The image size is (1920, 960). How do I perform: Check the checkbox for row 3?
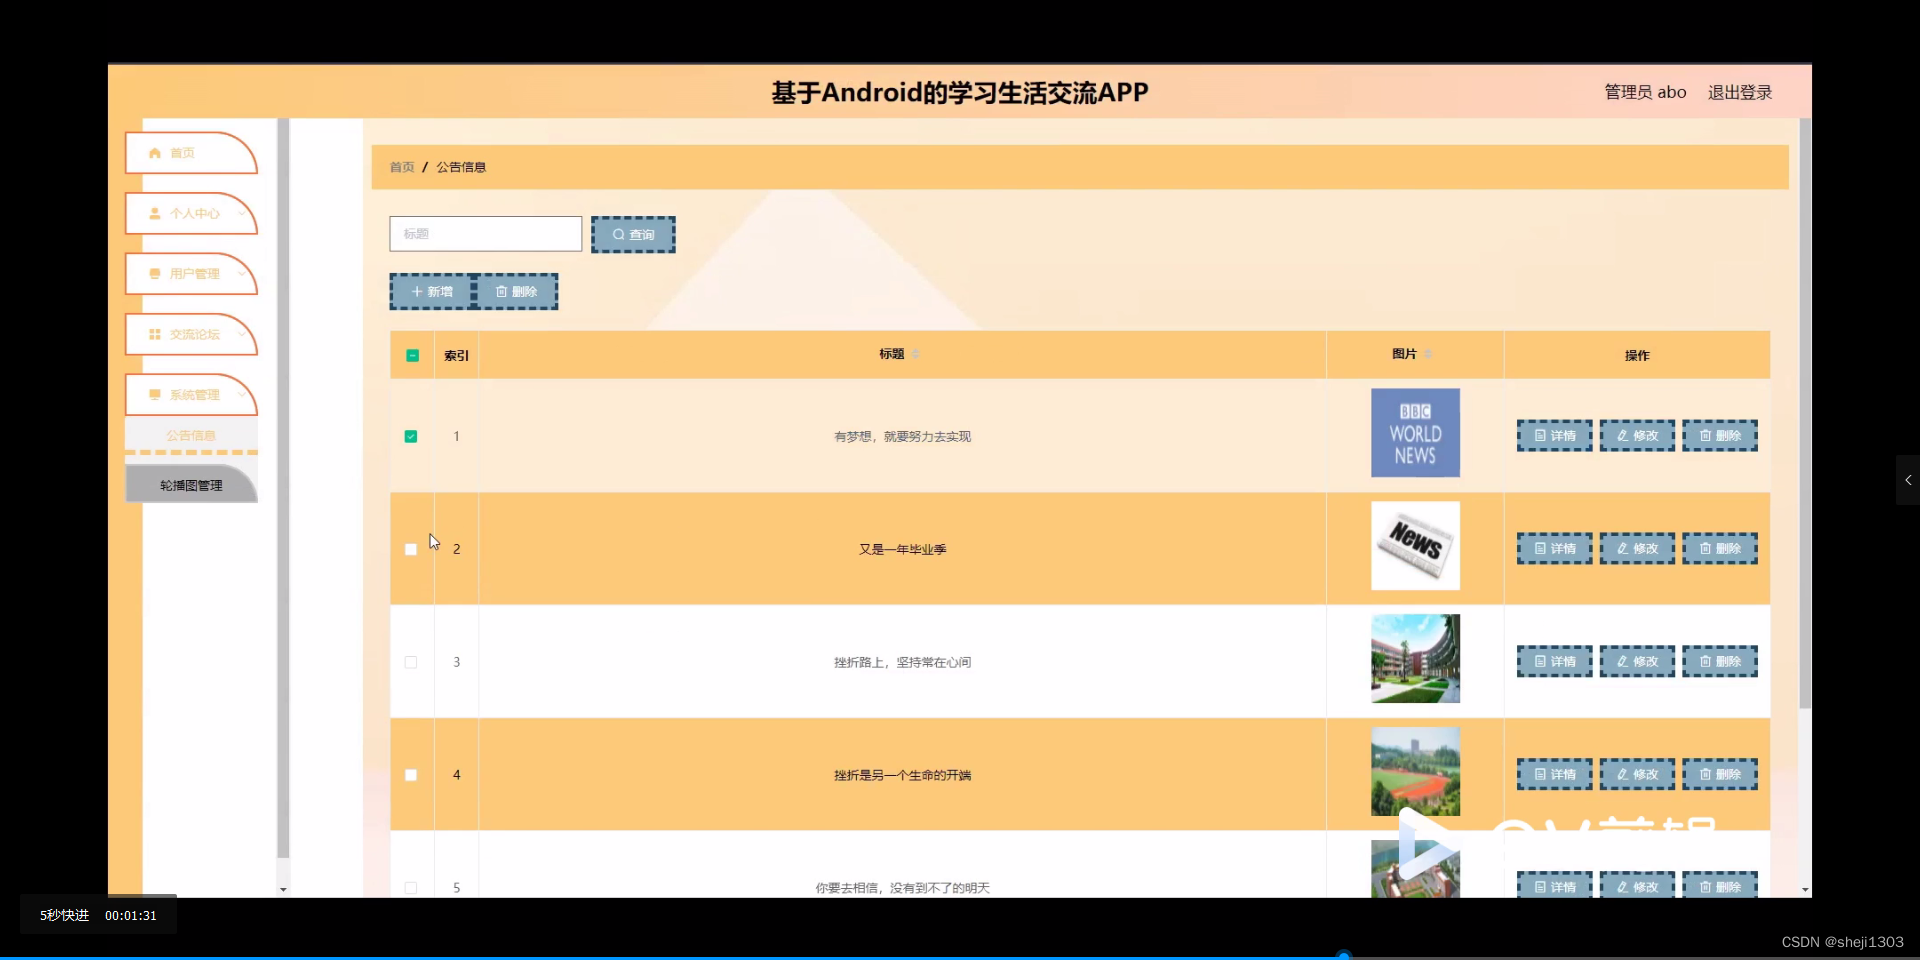(411, 662)
